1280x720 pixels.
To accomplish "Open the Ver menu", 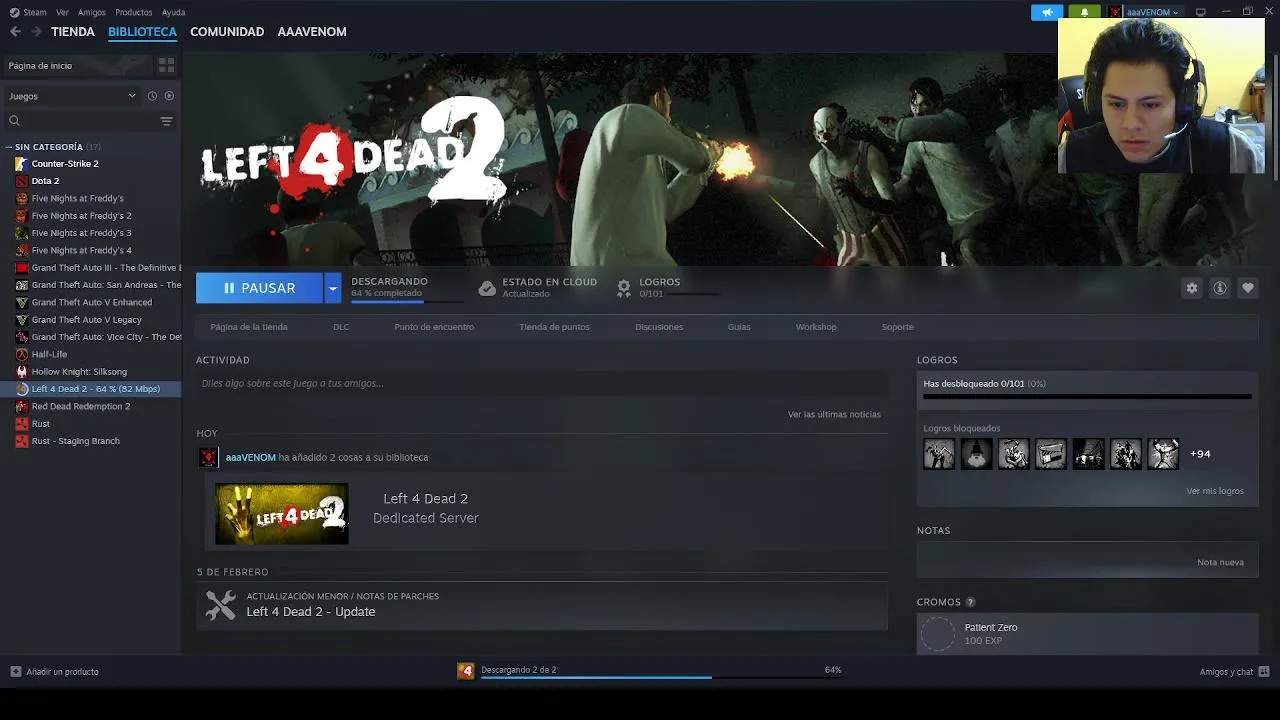I will tap(62, 12).
